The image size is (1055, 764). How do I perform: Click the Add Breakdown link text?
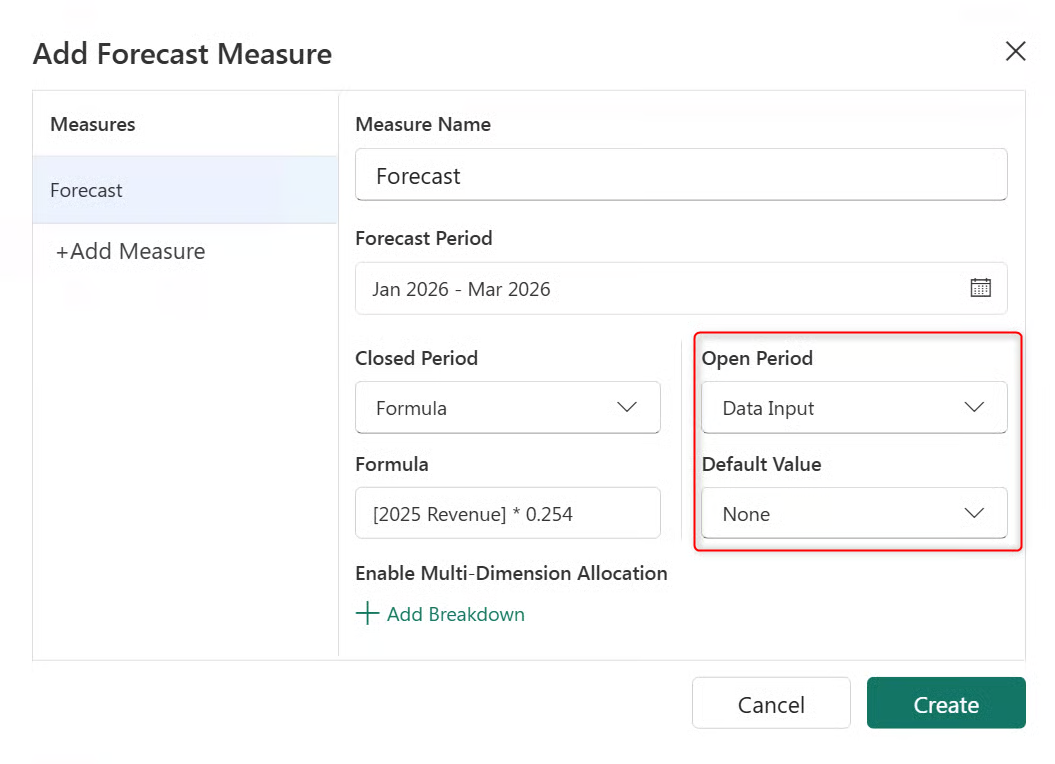[x=455, y=614]
